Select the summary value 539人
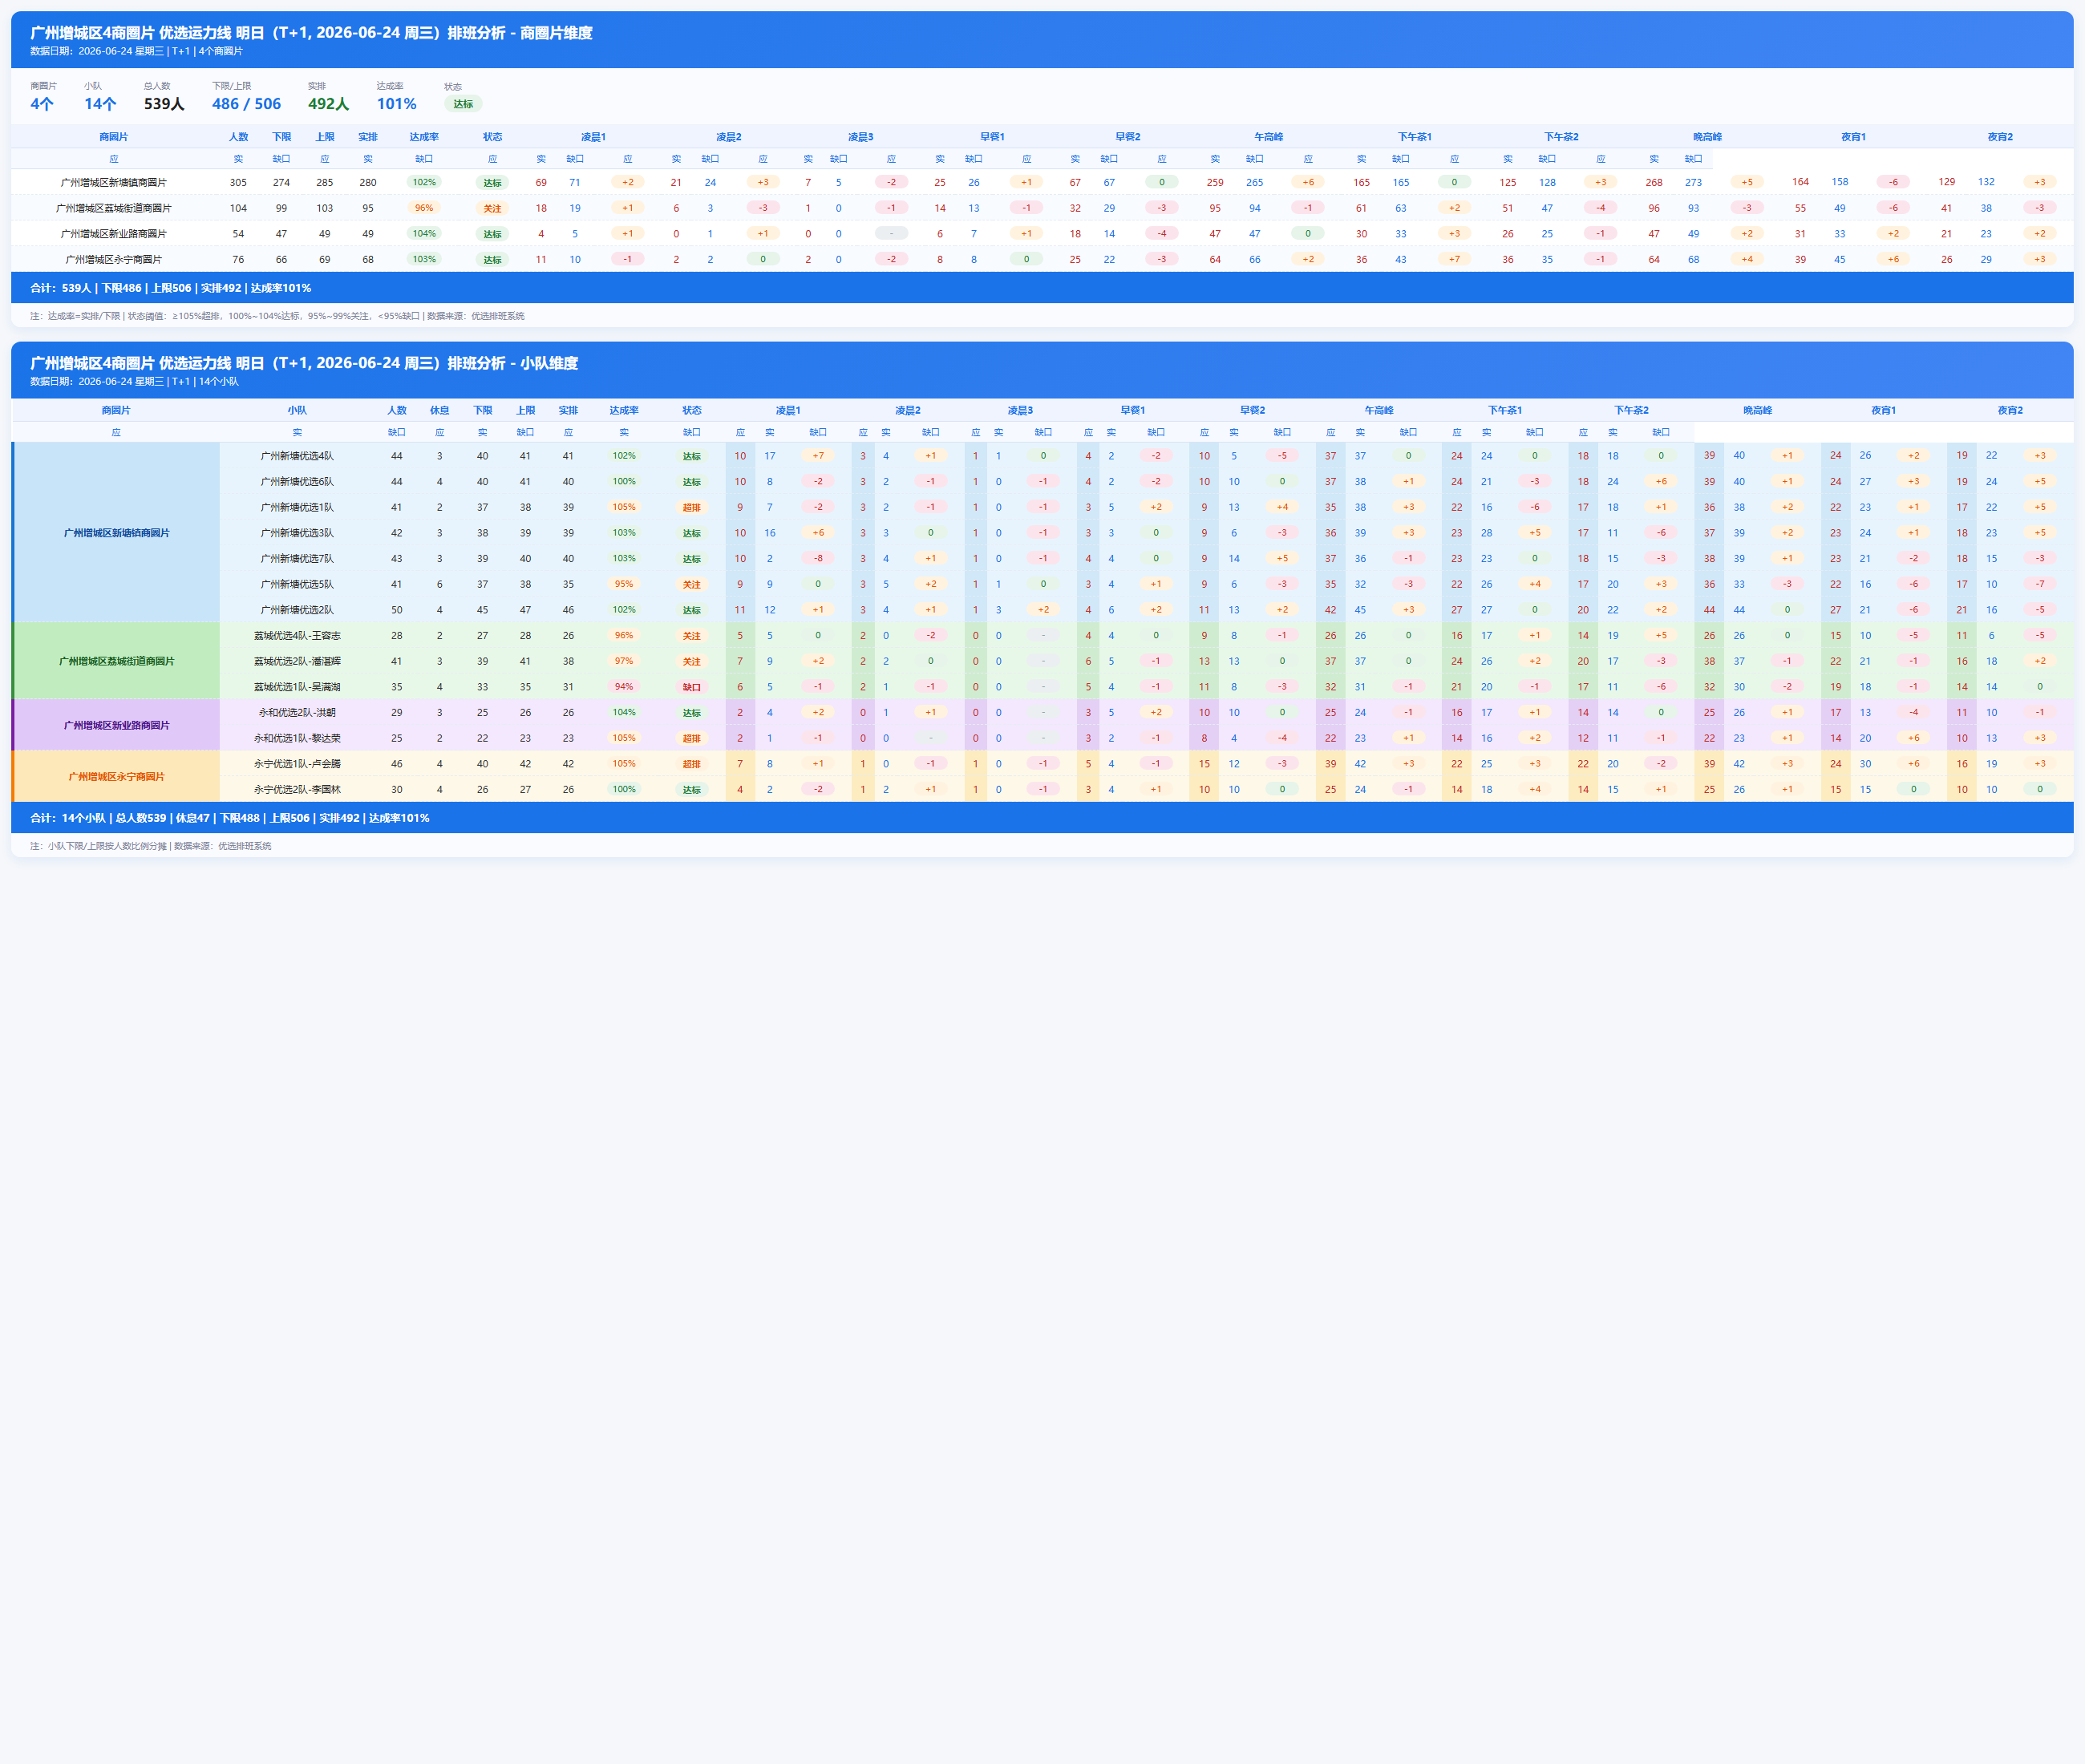 164,104
